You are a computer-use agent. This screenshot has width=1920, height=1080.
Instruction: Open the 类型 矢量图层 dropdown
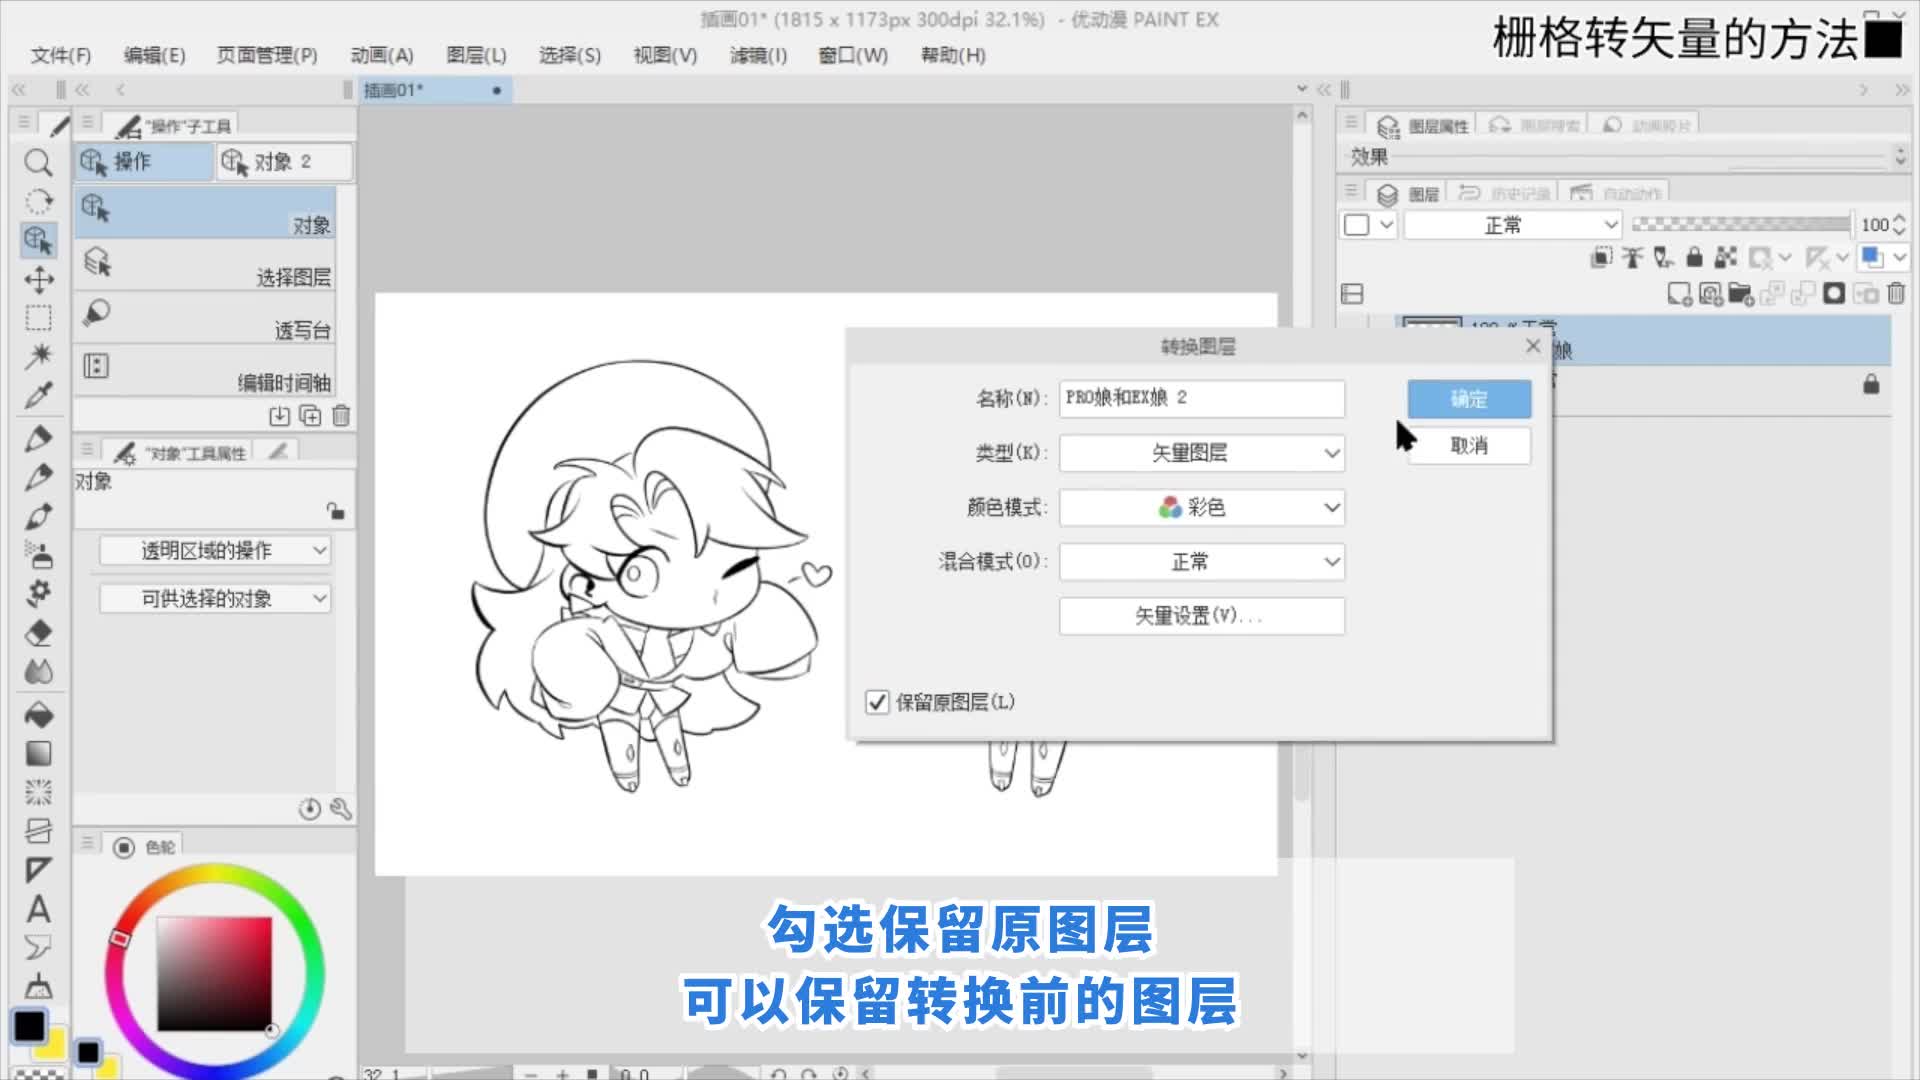[x=1202, y=453]
